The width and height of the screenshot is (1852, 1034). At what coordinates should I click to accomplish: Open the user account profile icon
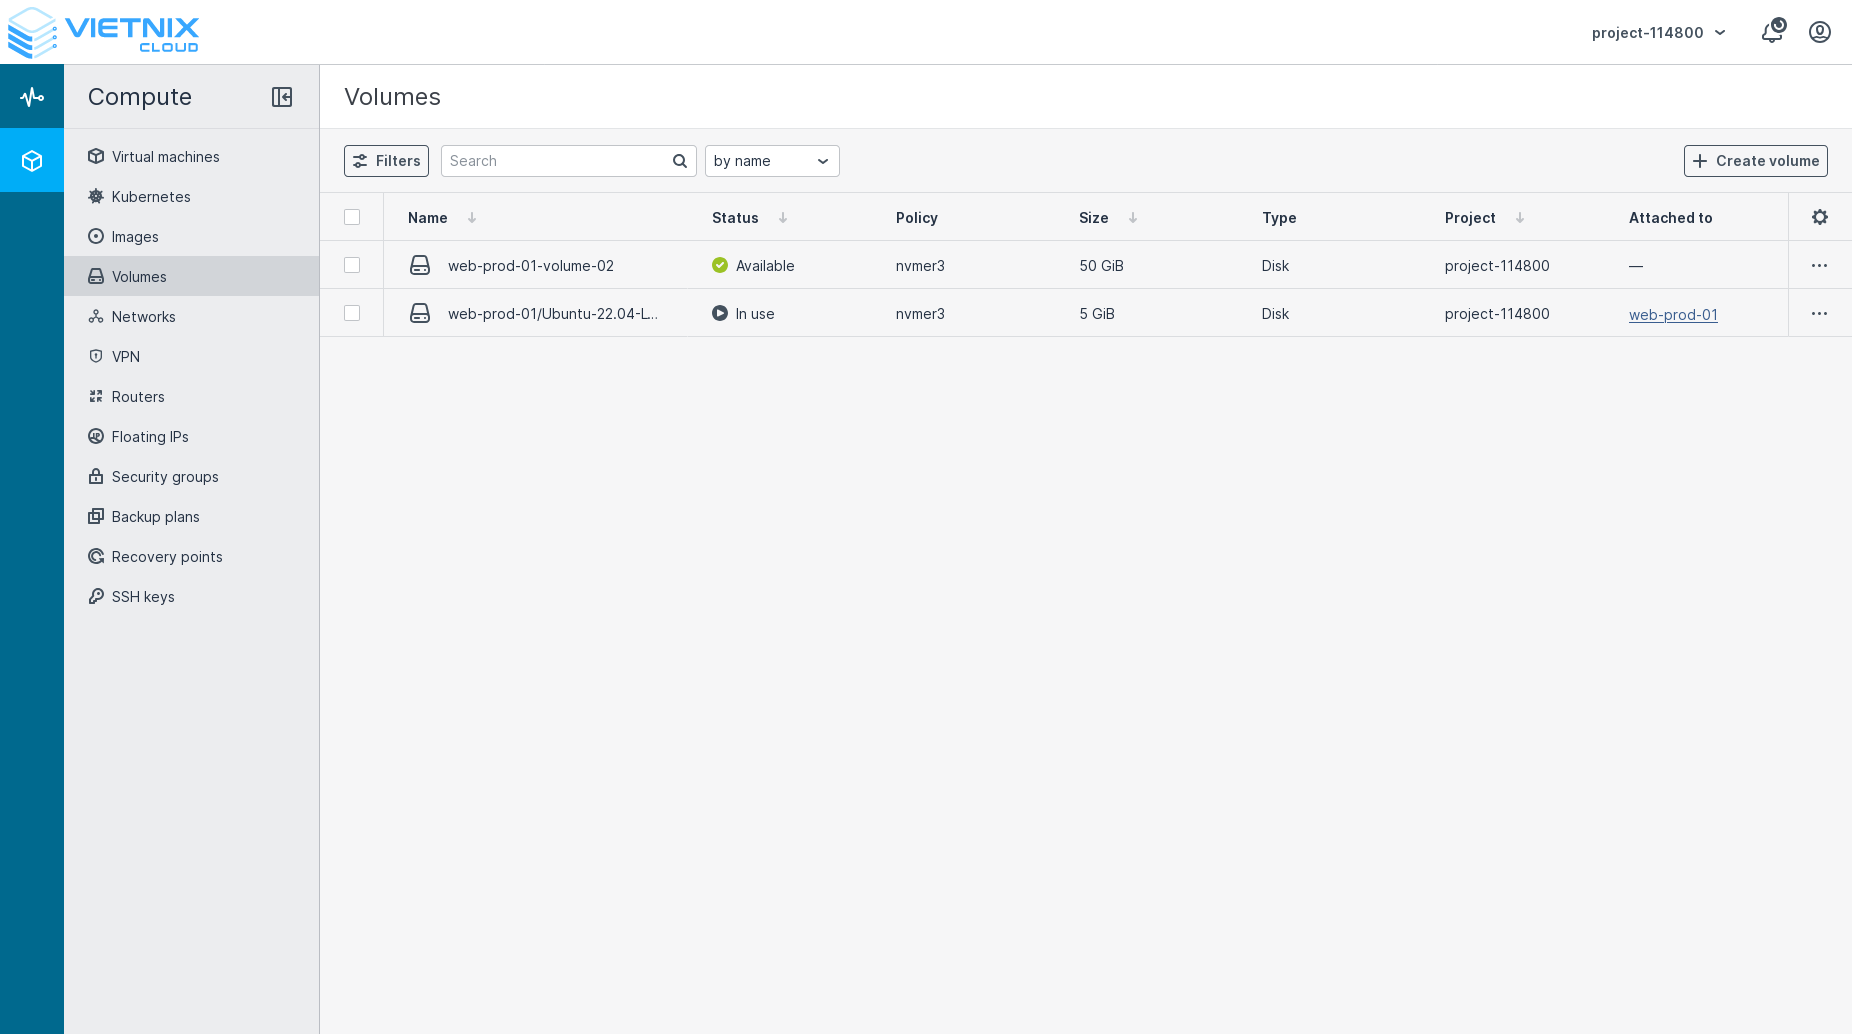pos(1820,32)
